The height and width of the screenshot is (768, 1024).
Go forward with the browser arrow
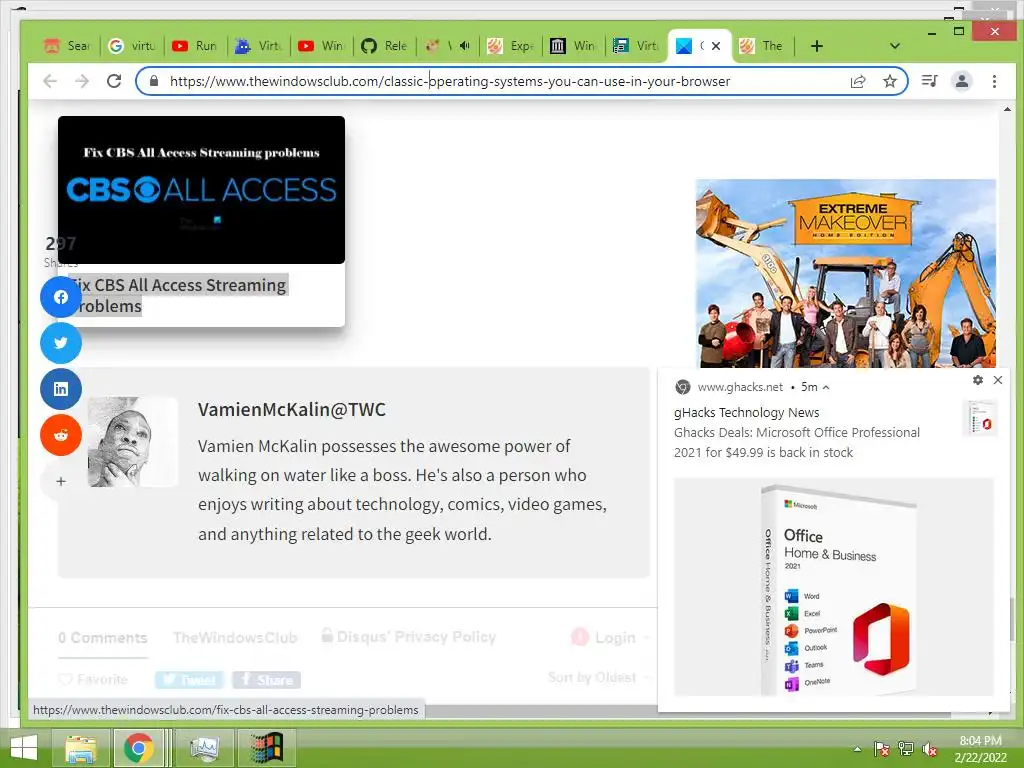[x=82, y=81]
